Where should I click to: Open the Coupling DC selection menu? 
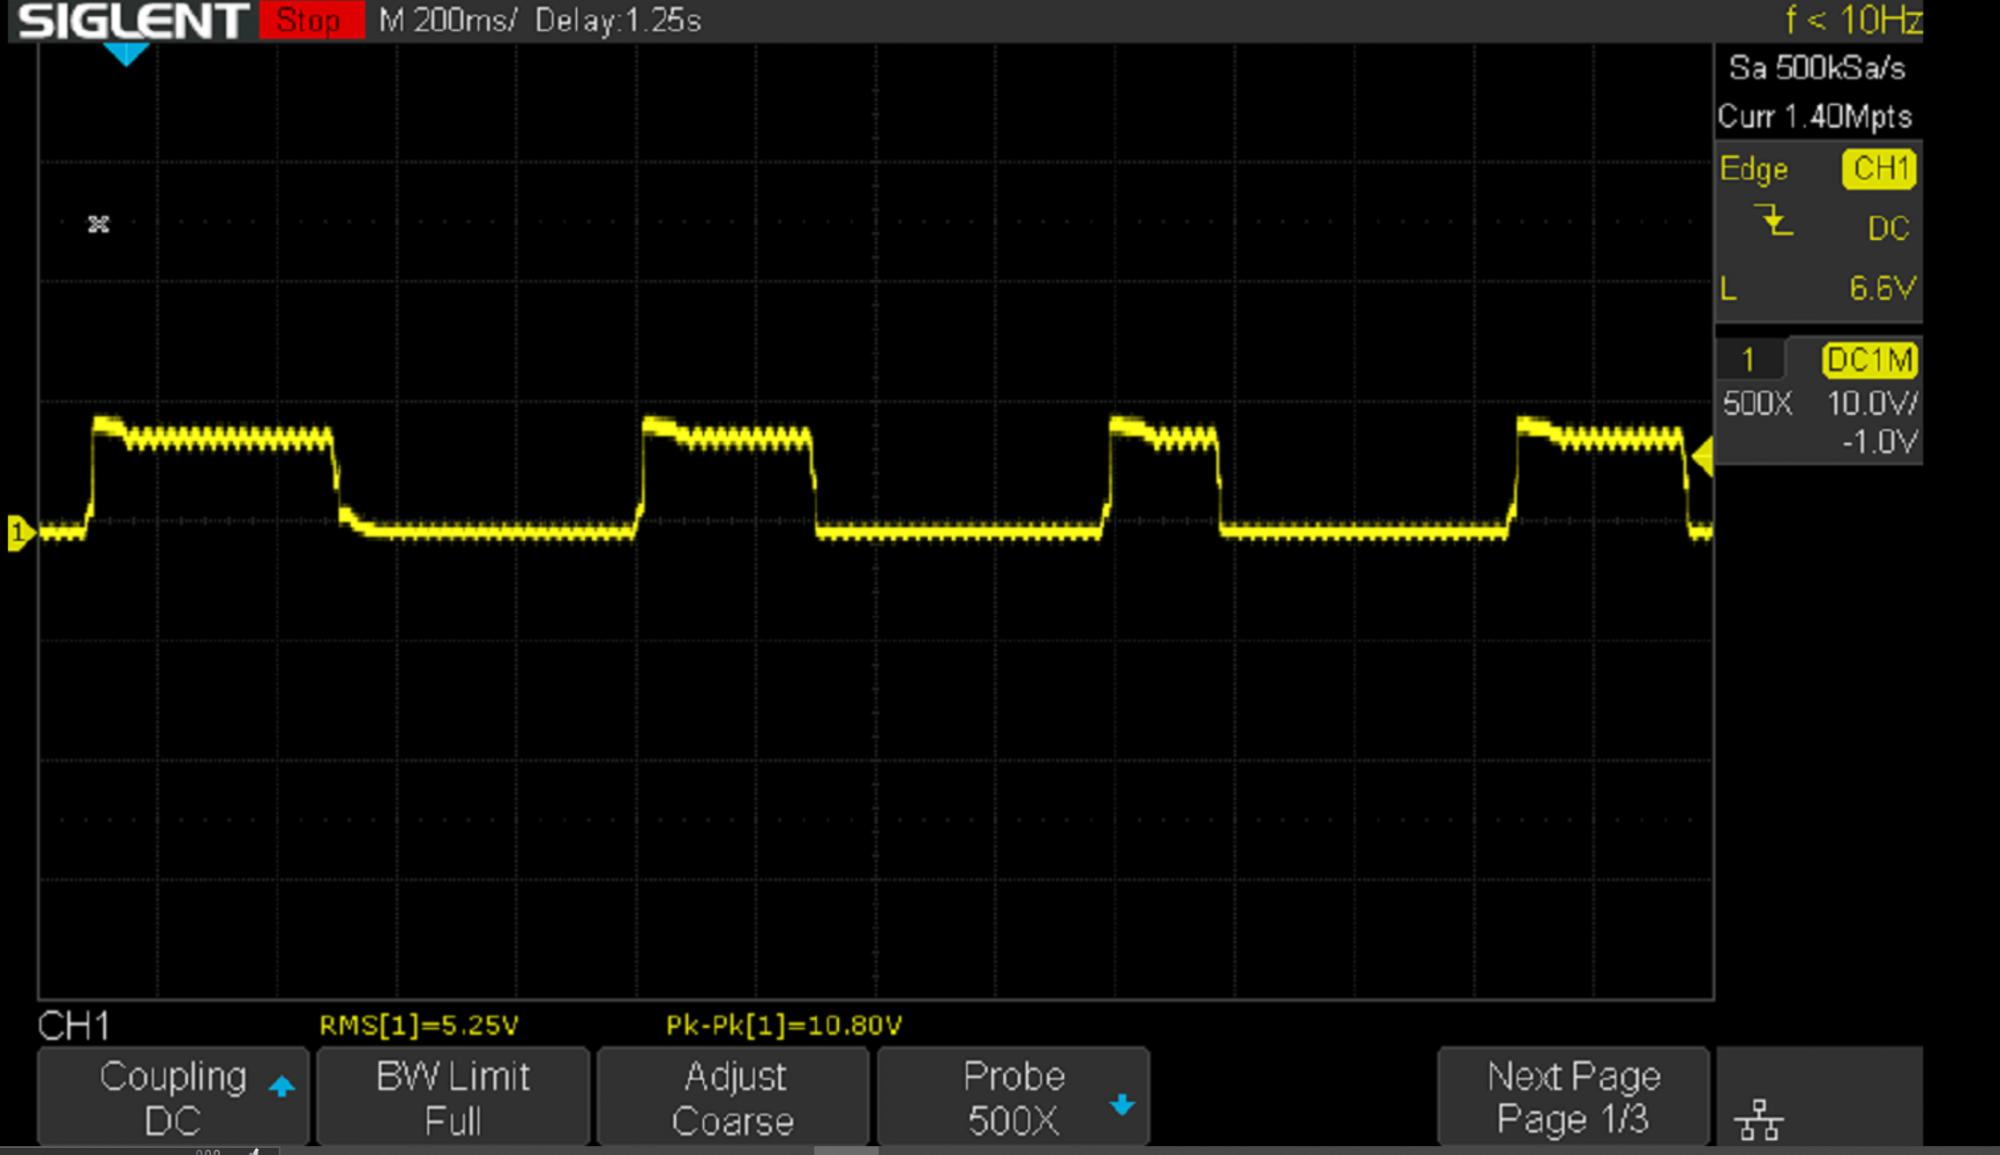(173, 1097)
